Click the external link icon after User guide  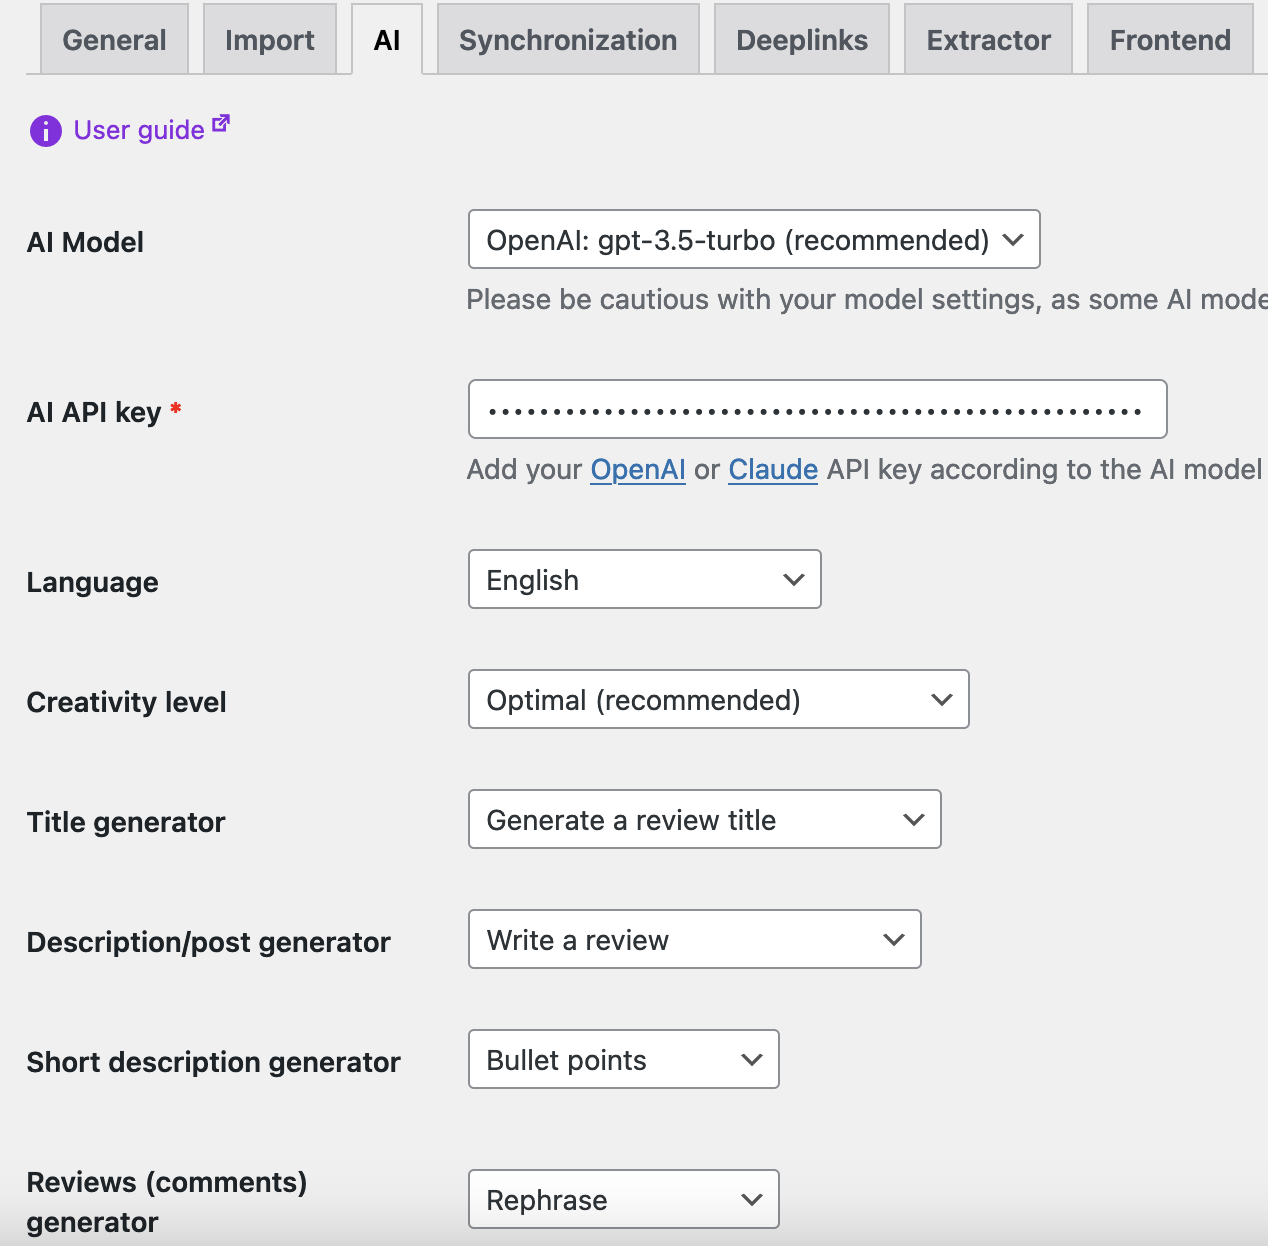pyautogui.click(x=221, y=124)
